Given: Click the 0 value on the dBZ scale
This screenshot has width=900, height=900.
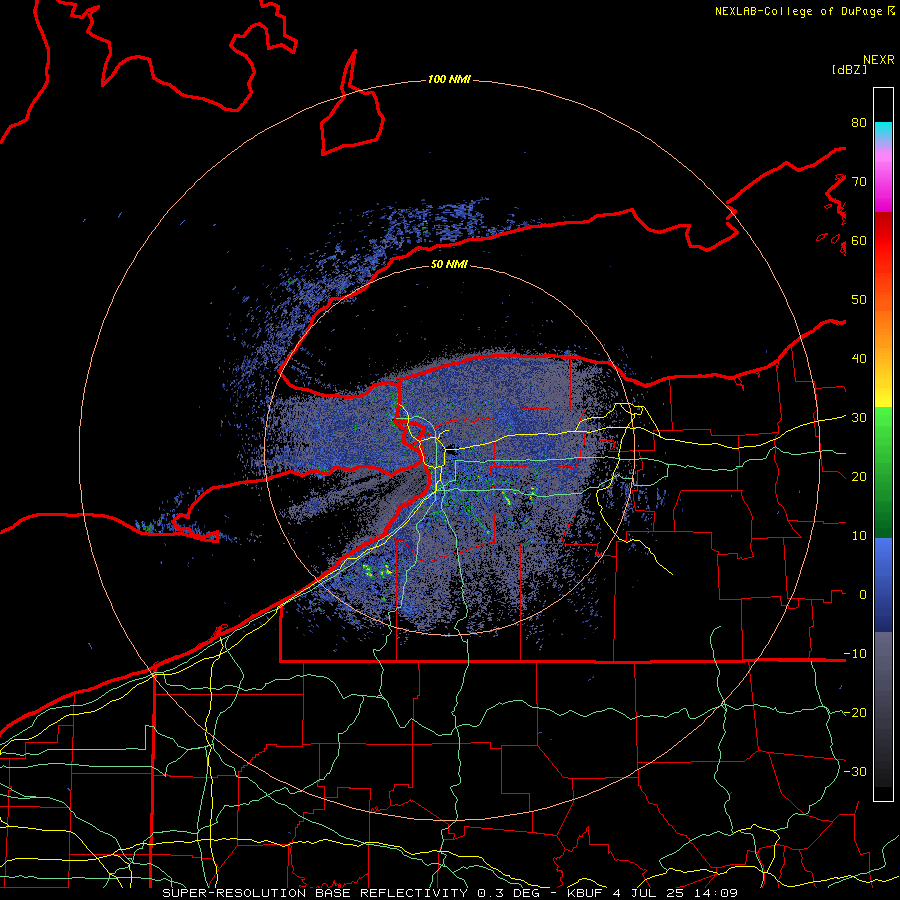Looking at the screenshot, I should click(863, 595).
